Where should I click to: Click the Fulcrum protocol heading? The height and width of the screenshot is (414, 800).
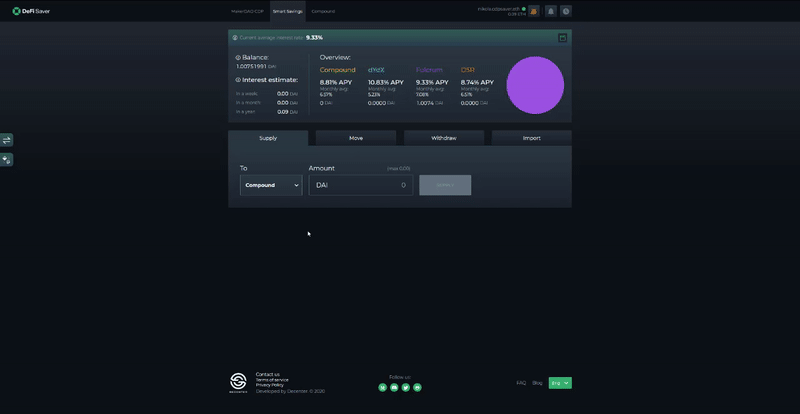coord(429,70)
